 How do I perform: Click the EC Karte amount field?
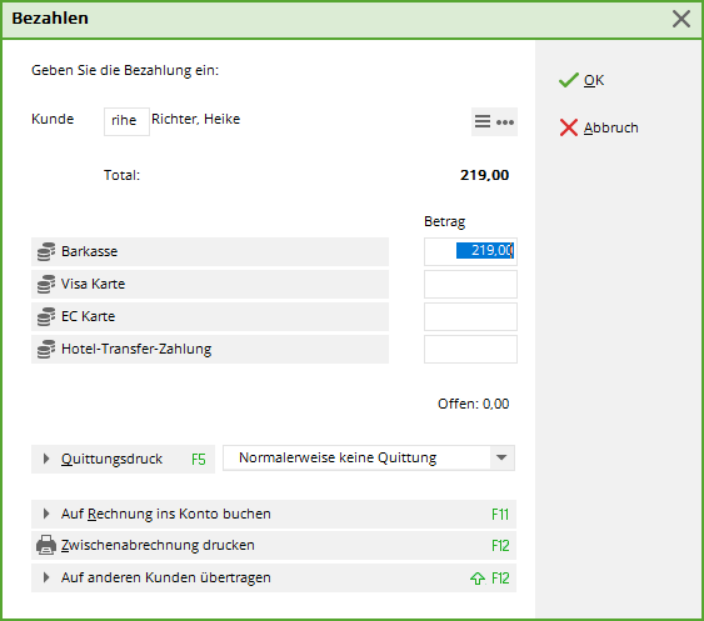(x=471, y=317)
